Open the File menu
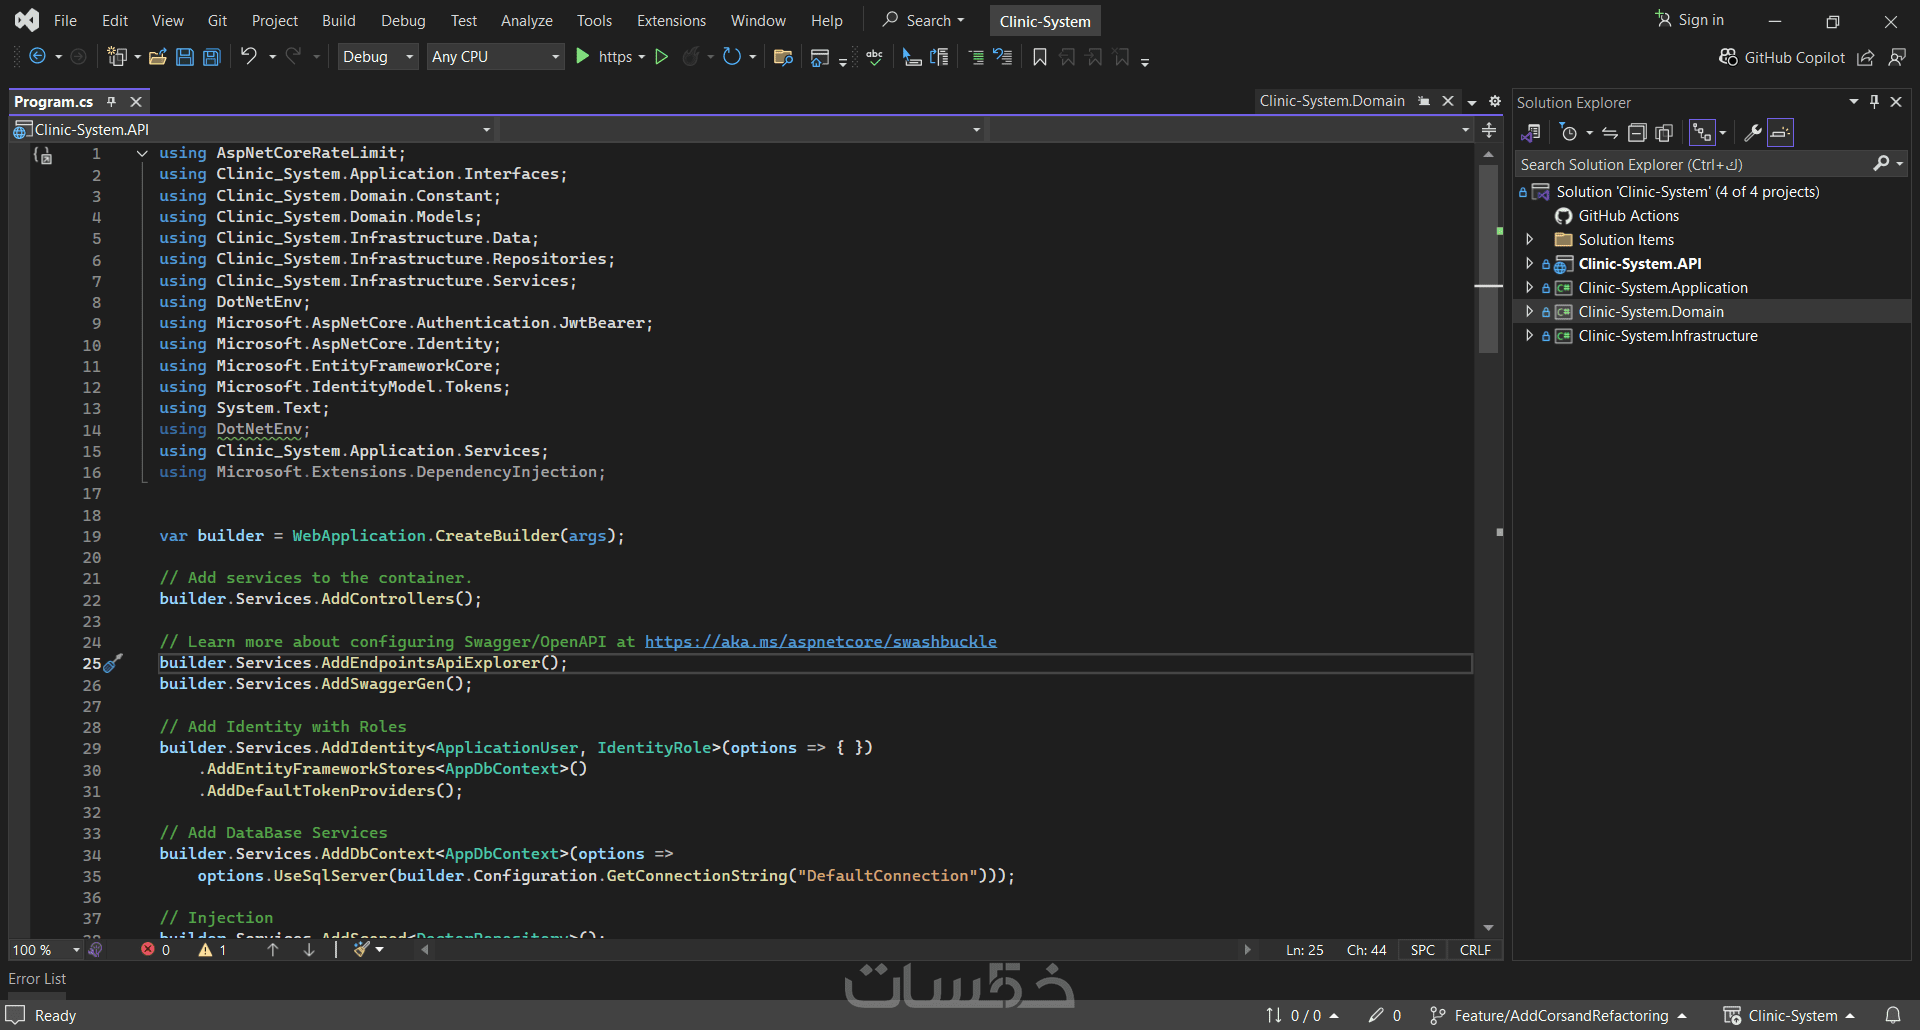The image size is (1920, 1030). (65, 20)
